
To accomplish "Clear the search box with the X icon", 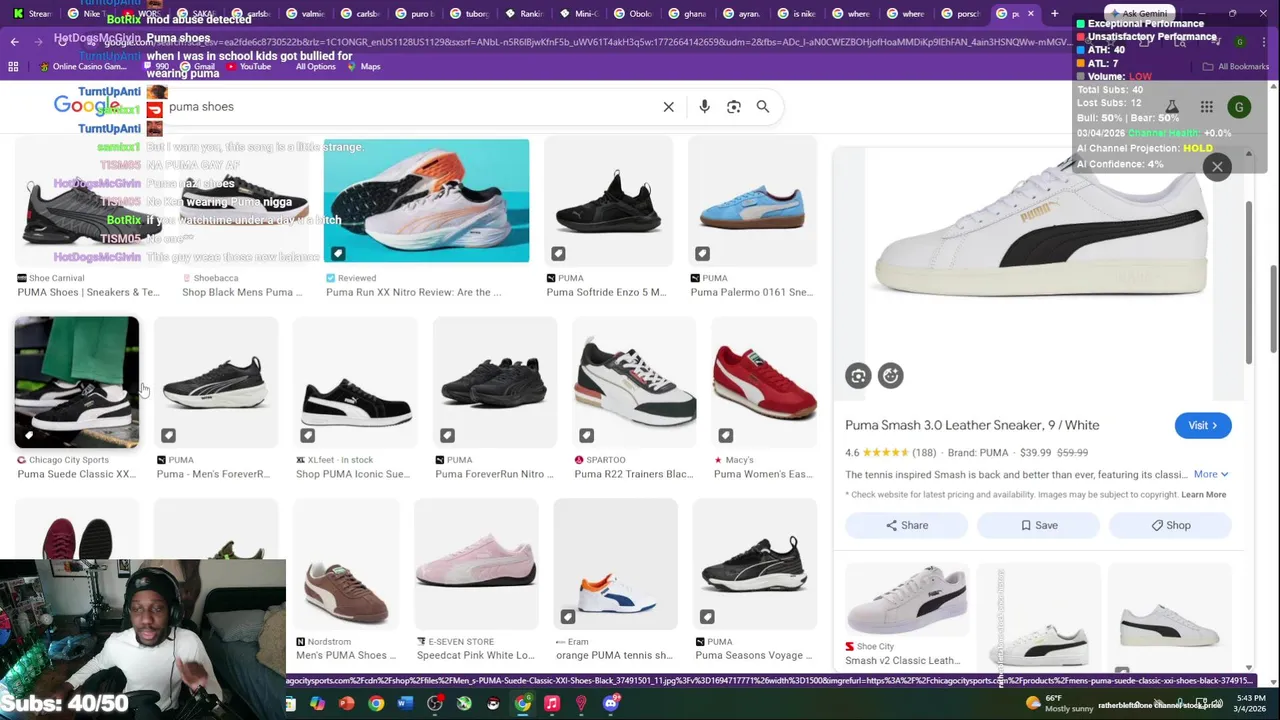I will [669, 107].
